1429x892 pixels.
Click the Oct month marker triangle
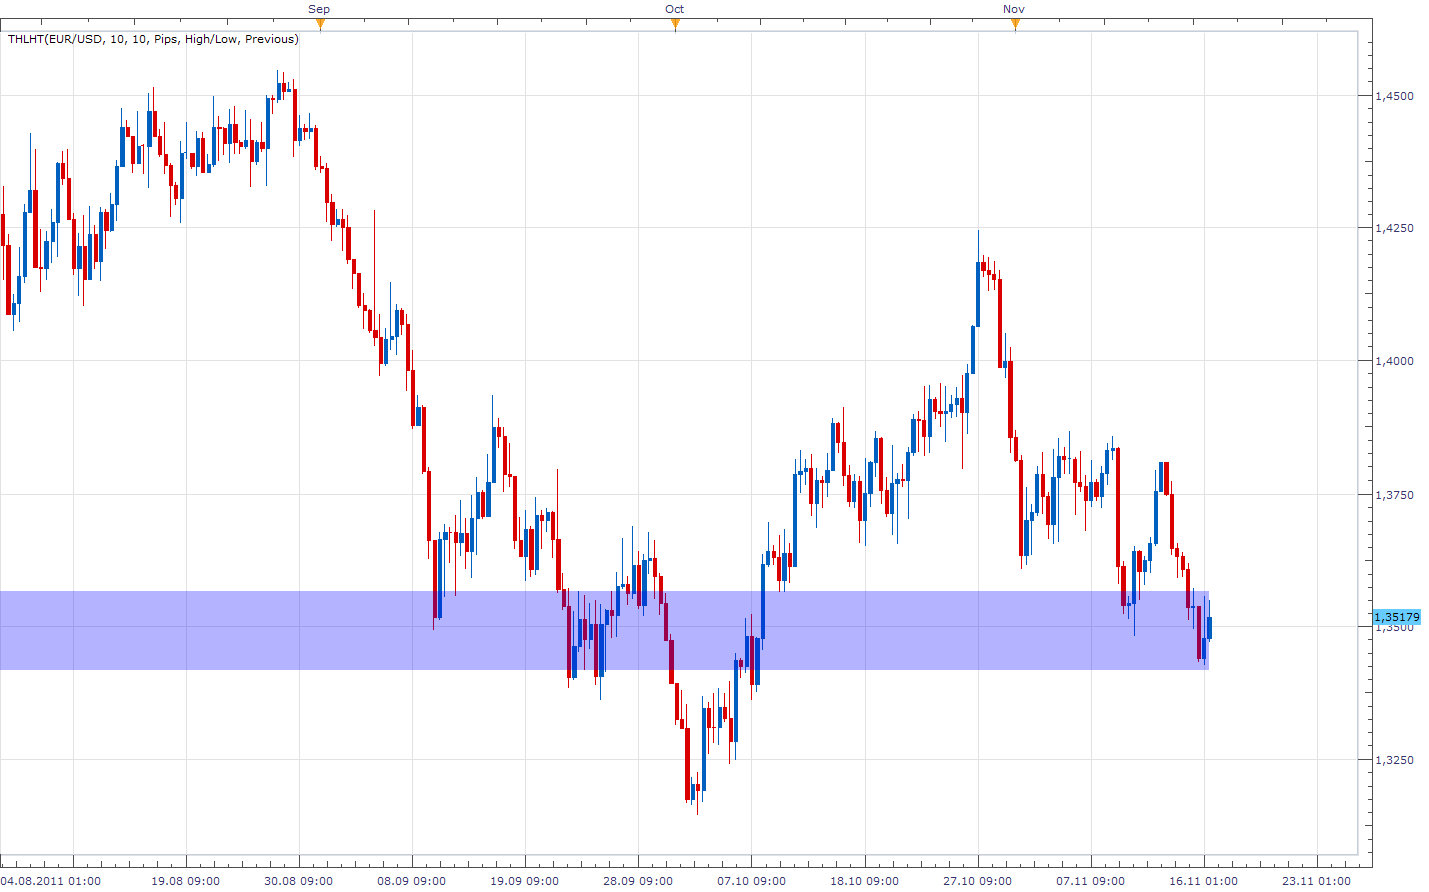[x=675, y=25]
